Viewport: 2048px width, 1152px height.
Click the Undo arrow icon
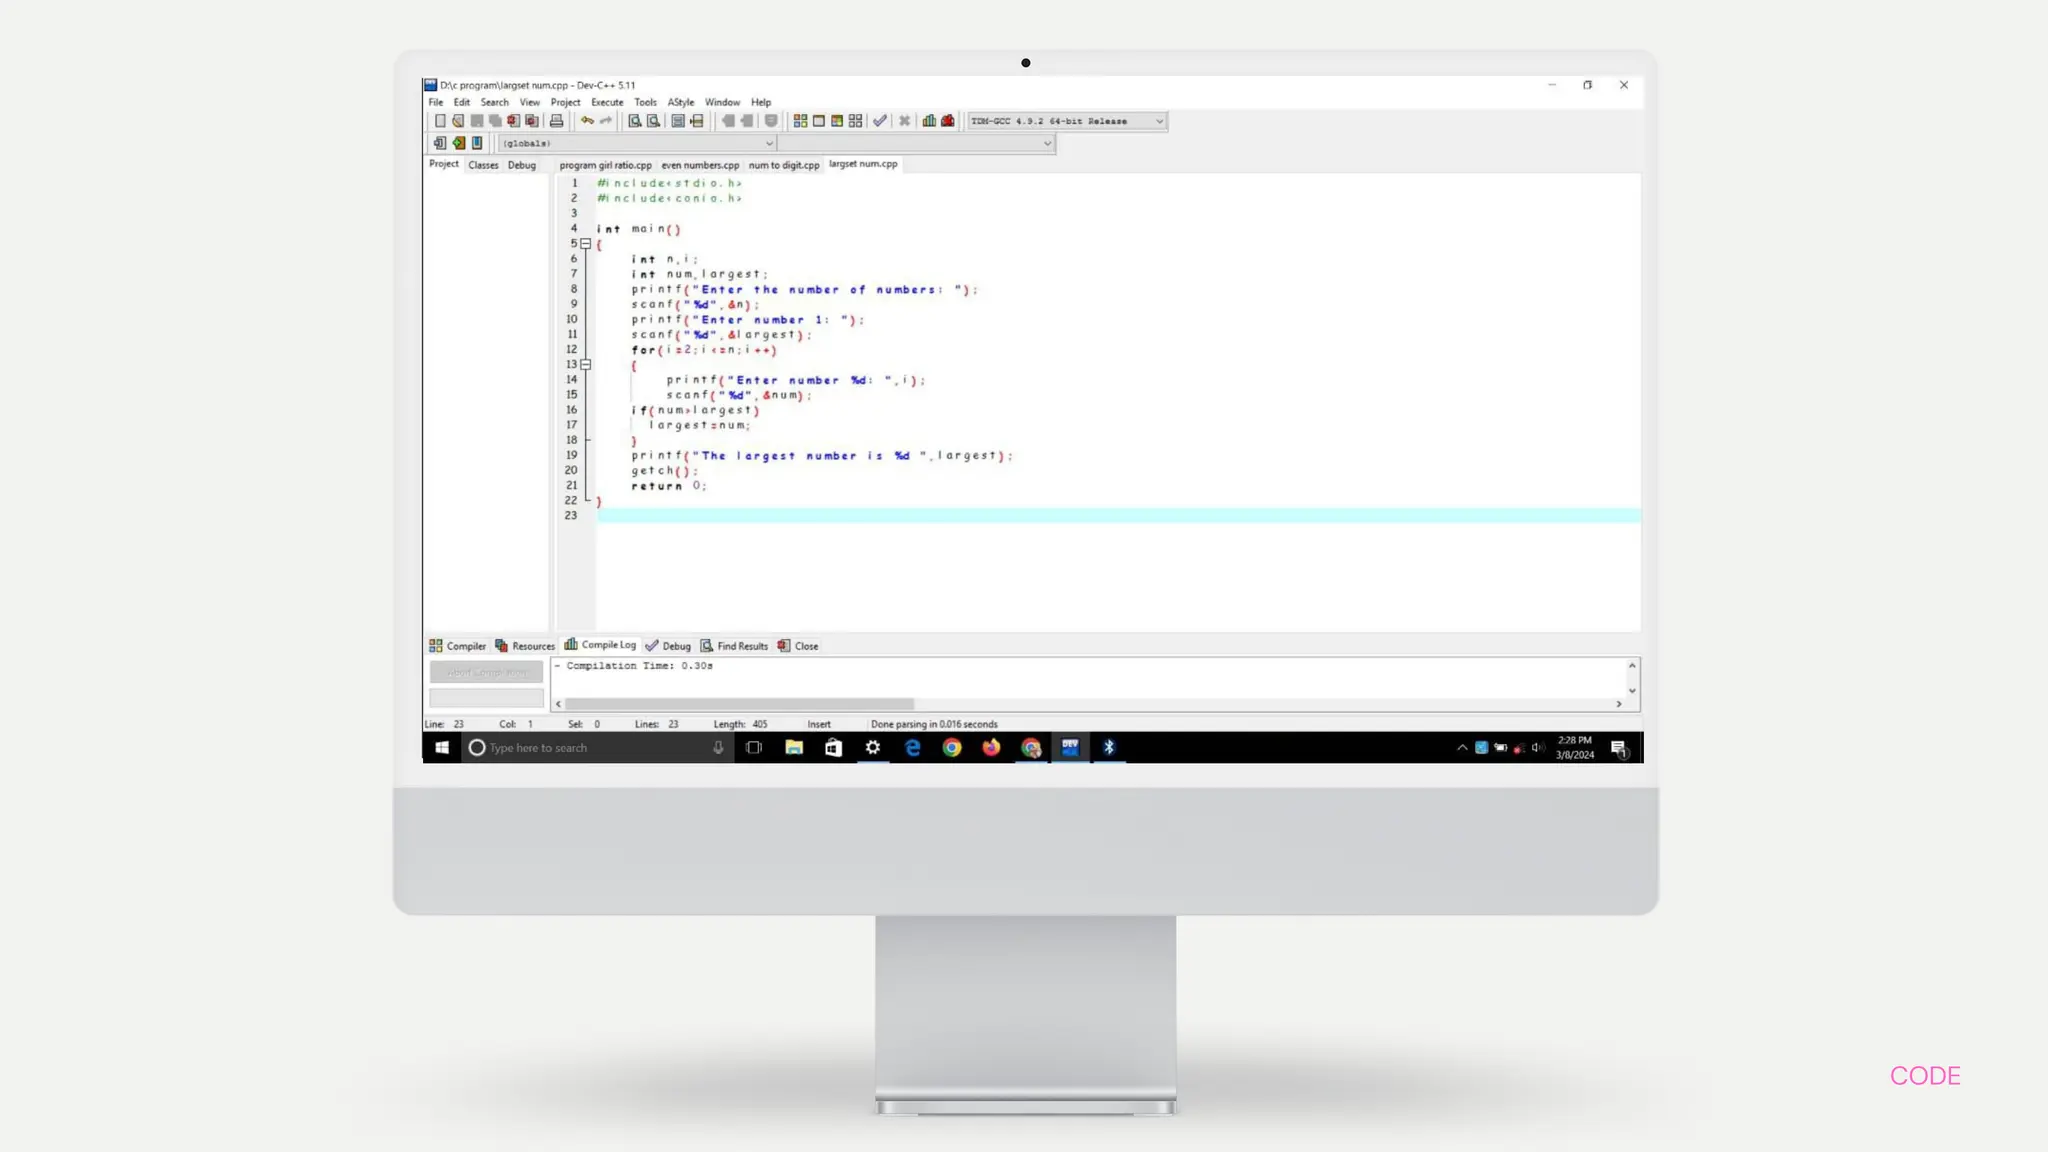(x=587, y=121)
